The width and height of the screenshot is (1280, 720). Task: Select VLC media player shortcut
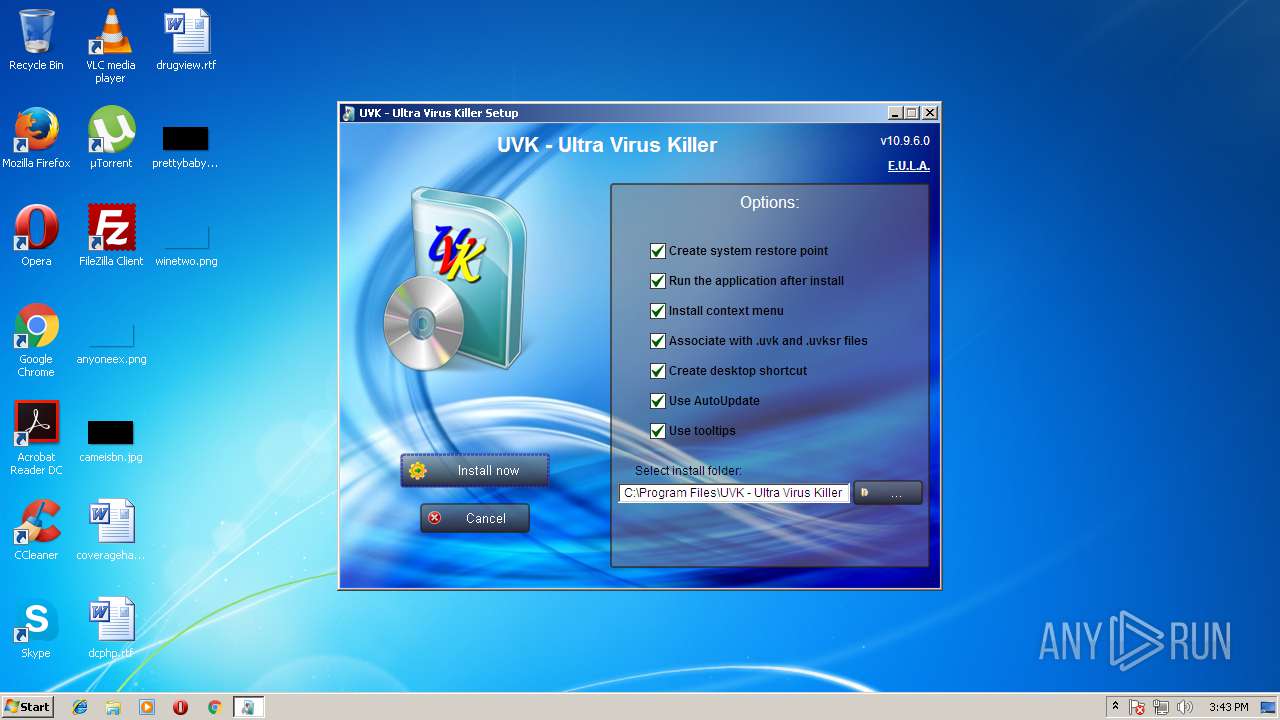tap(110, 45)
